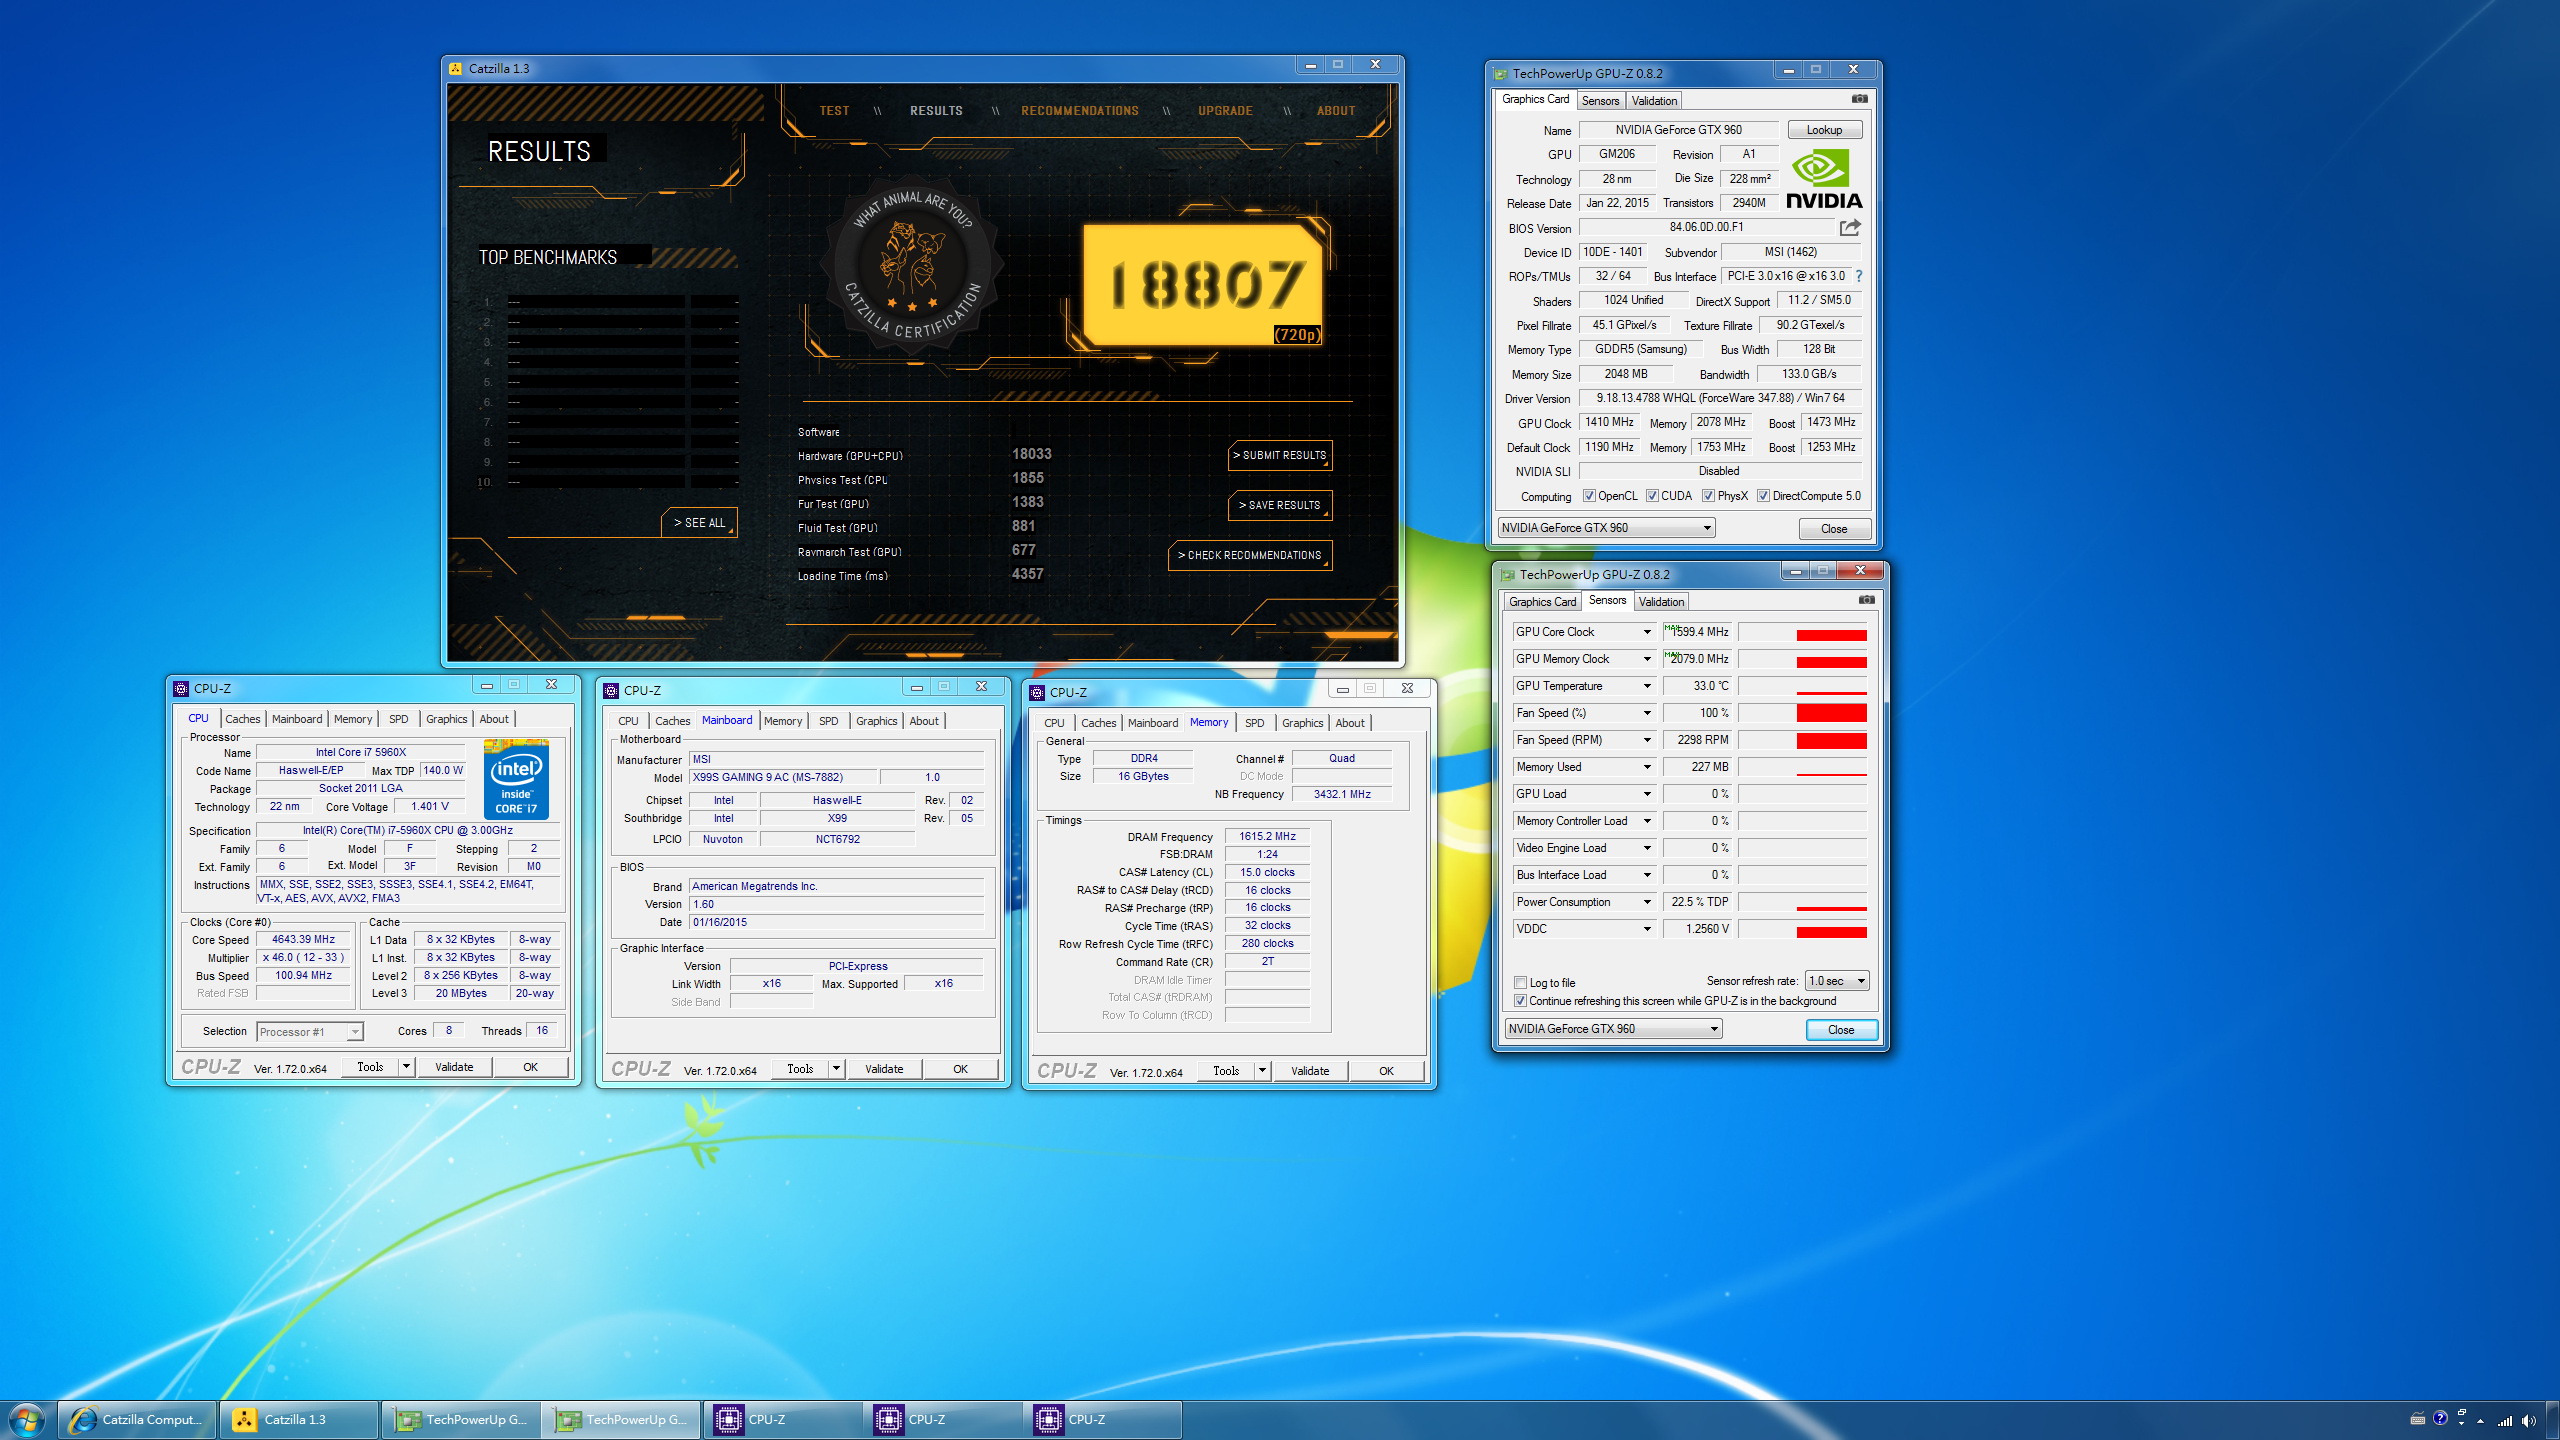This screenshot has height=1440, width=2560.
Task: Open Internet Explorer Catzilla taskbar item
Action: pos(137,1420)
